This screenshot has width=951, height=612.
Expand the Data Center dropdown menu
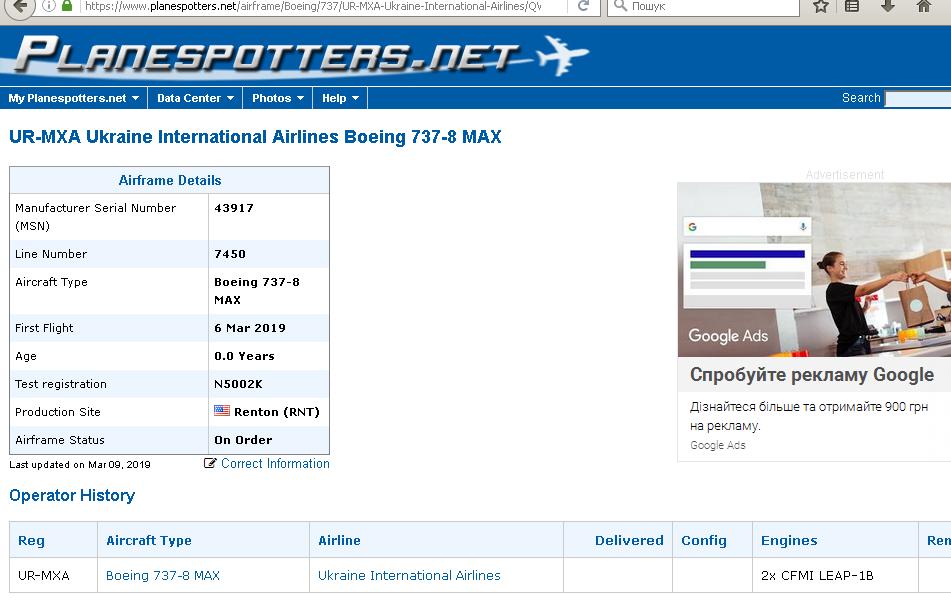195,98
